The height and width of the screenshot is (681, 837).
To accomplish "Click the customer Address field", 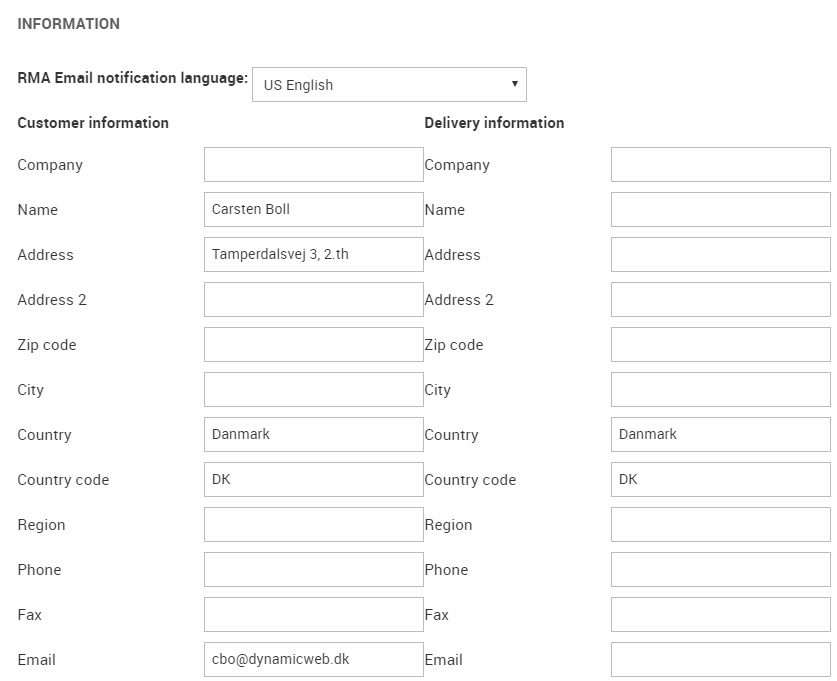I will coord(313,255).
